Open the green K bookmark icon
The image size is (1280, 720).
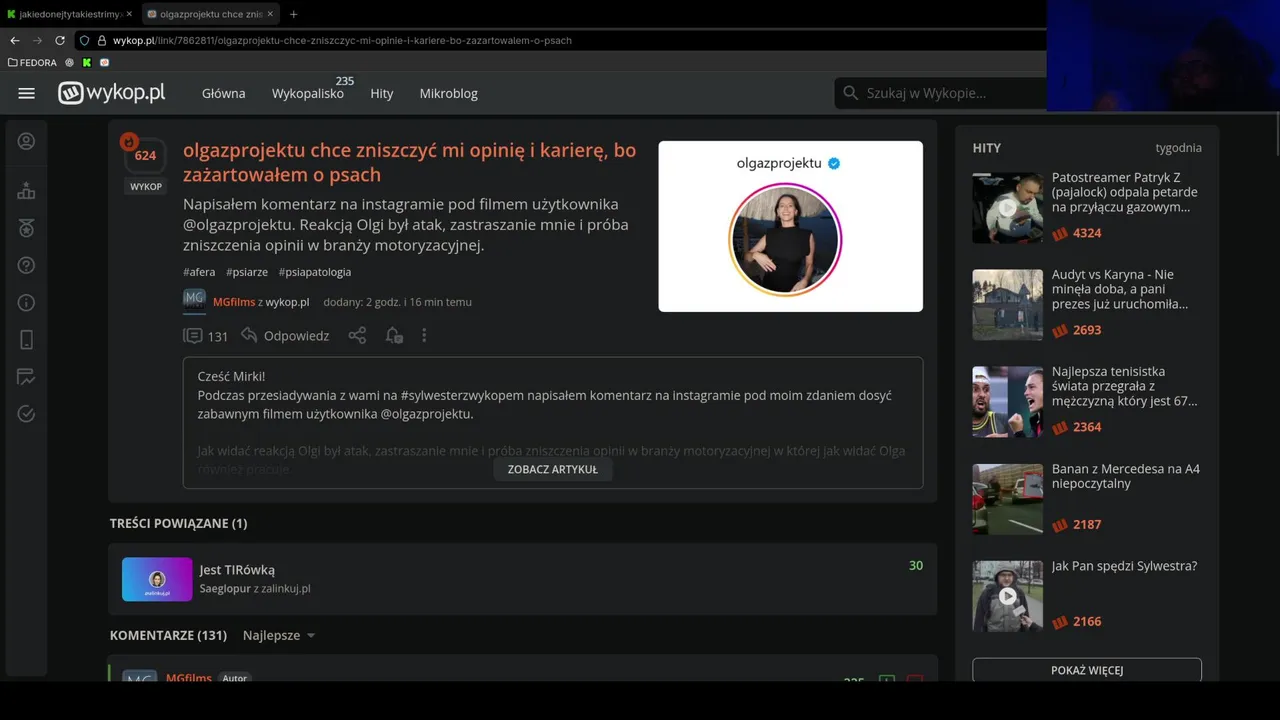pyautogui.click(x=87, y=62)
